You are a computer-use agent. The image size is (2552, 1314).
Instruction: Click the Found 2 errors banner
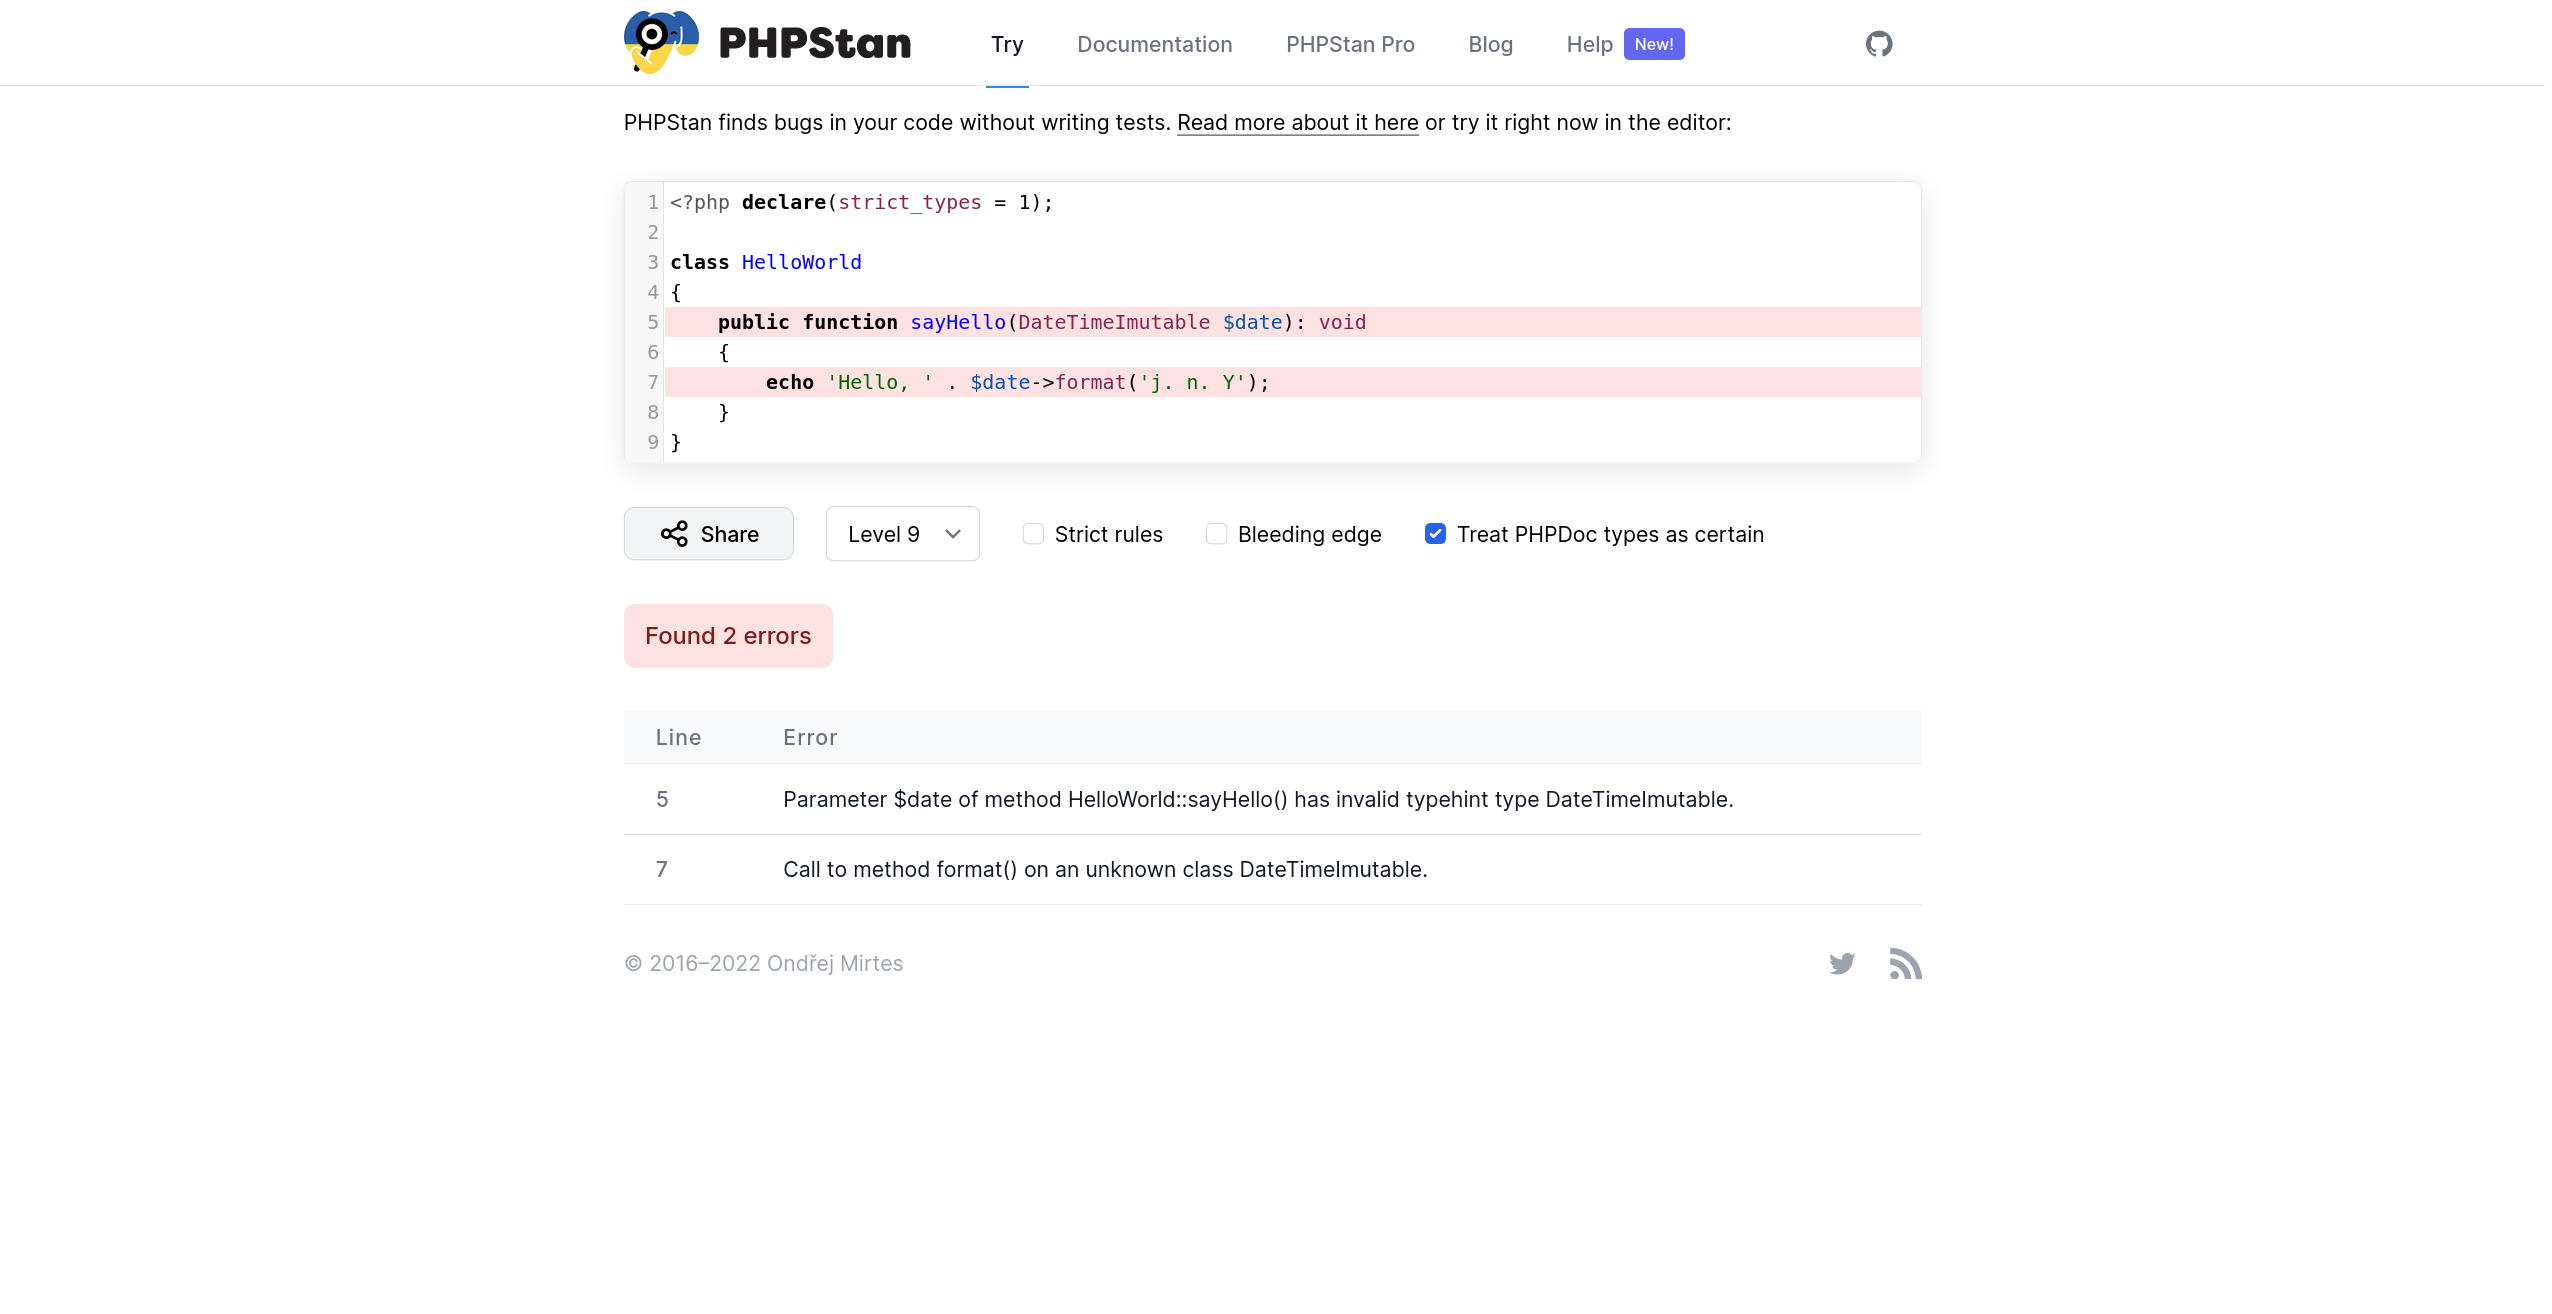pyautogui.click(x=728, y=636)
